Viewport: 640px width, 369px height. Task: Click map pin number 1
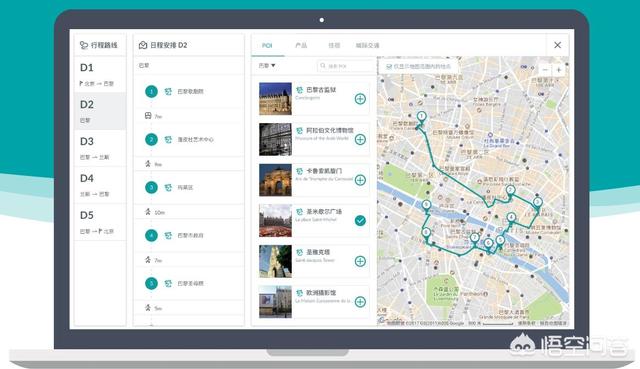coord(421,117)
